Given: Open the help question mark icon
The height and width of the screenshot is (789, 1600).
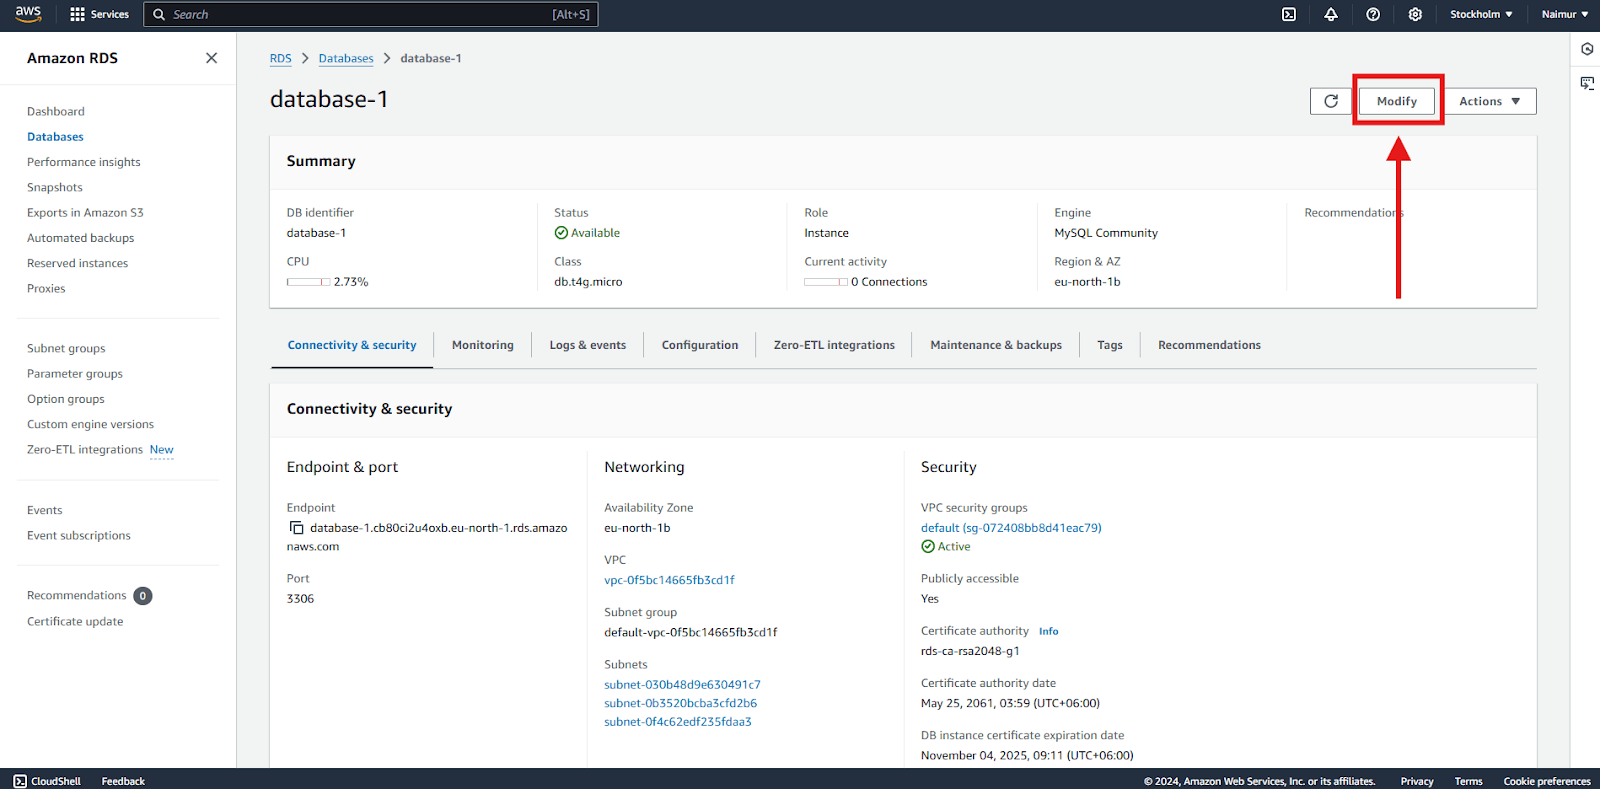Looking at the screenshot, I should tap(1373, 14).
